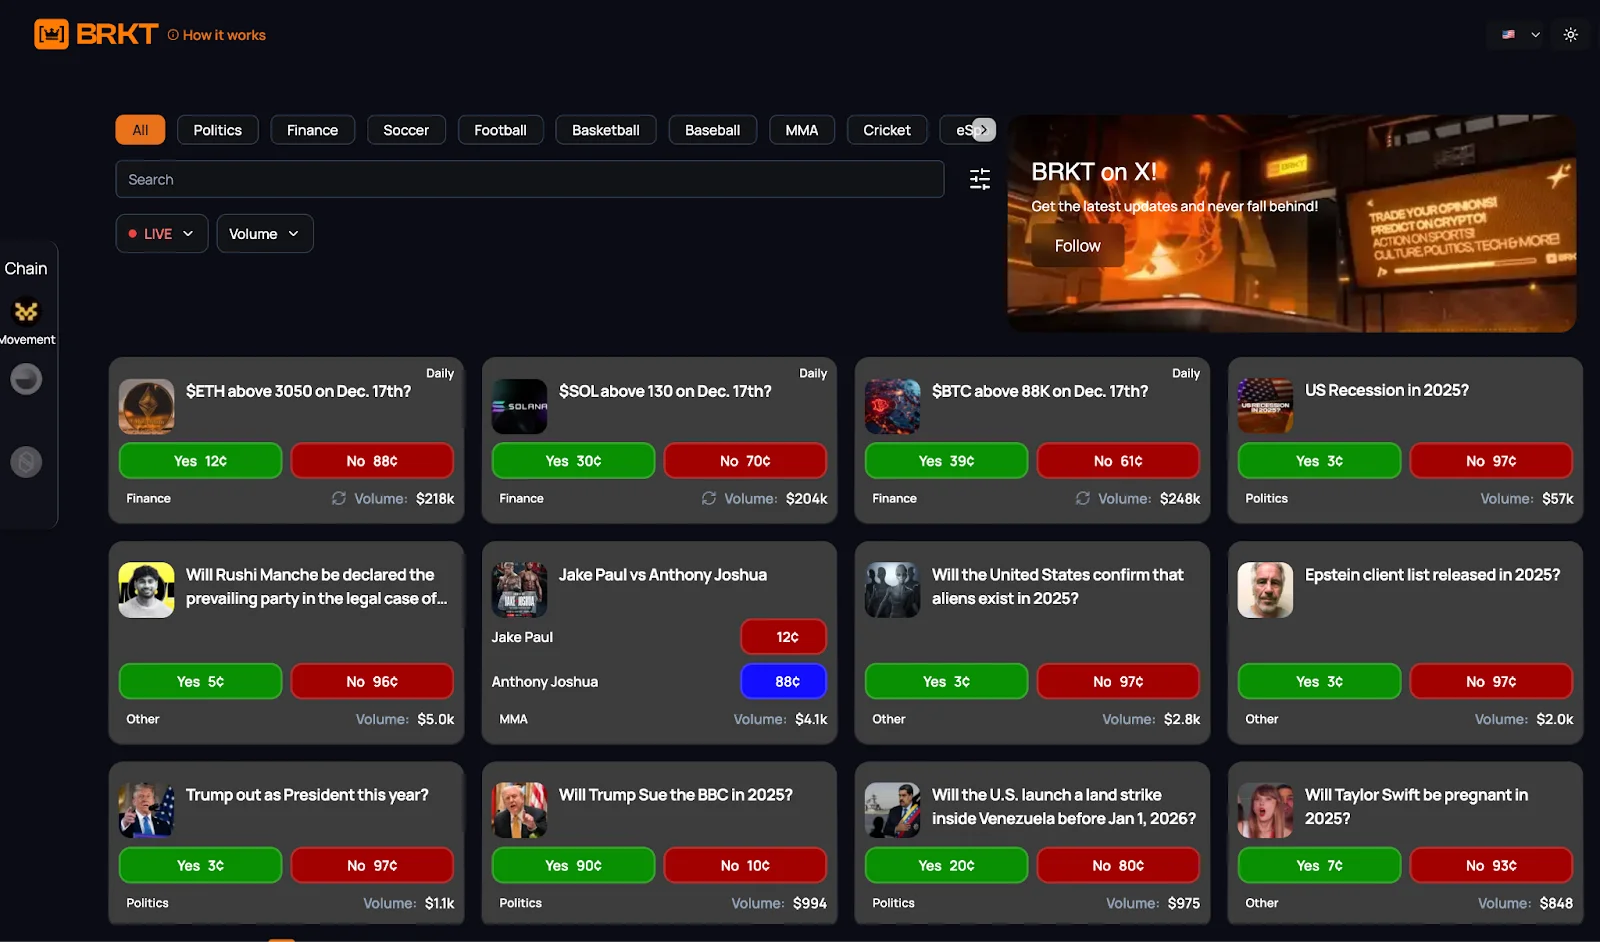Switch theme using the sun icon

coord(1570,34)
